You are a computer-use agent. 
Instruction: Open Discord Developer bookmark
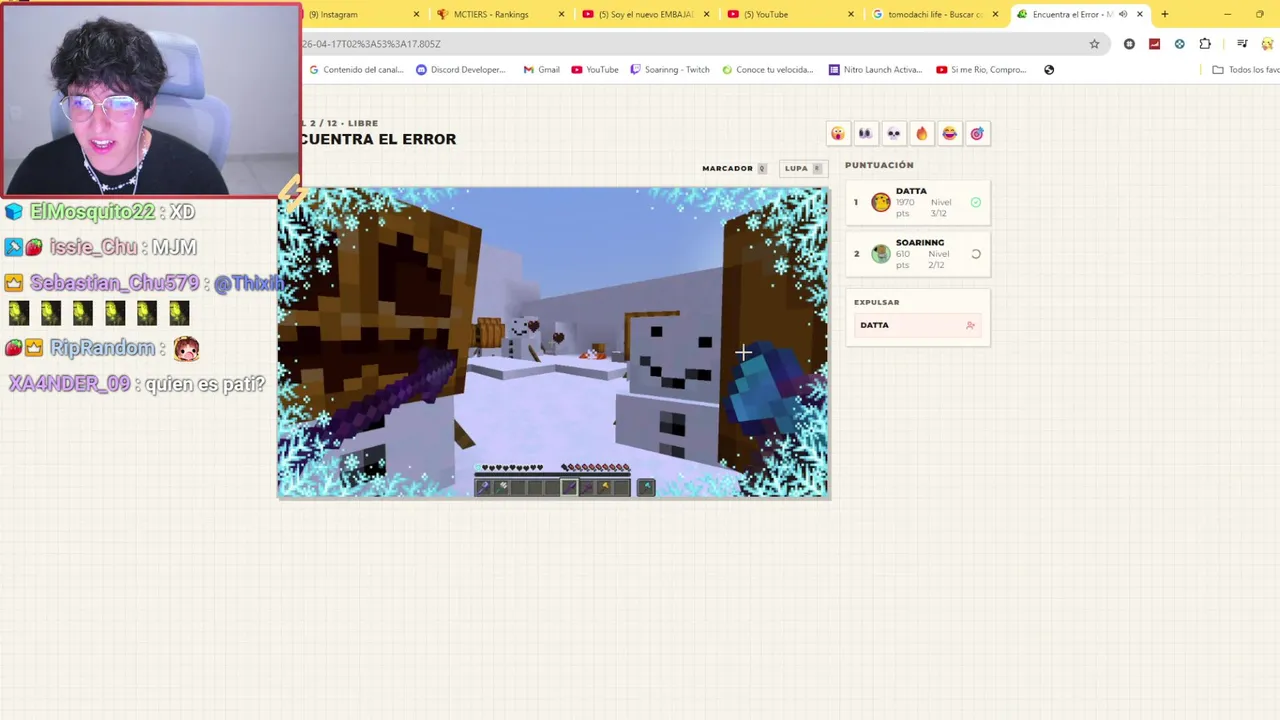[x=460, y=70]
